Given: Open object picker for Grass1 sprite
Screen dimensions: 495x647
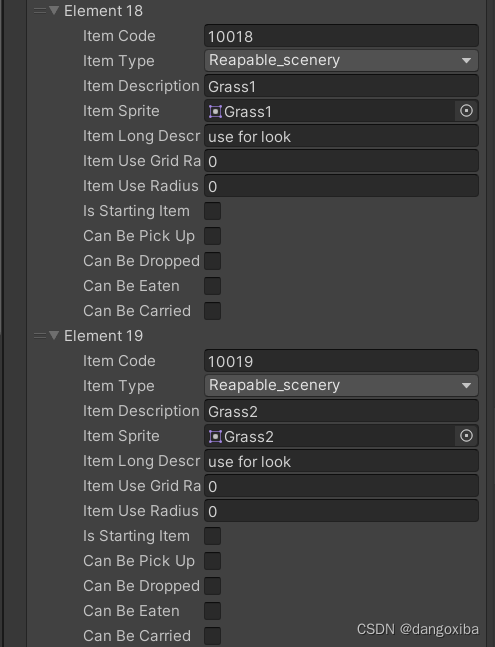Looking at the screenshot, I should click(466, 111).
